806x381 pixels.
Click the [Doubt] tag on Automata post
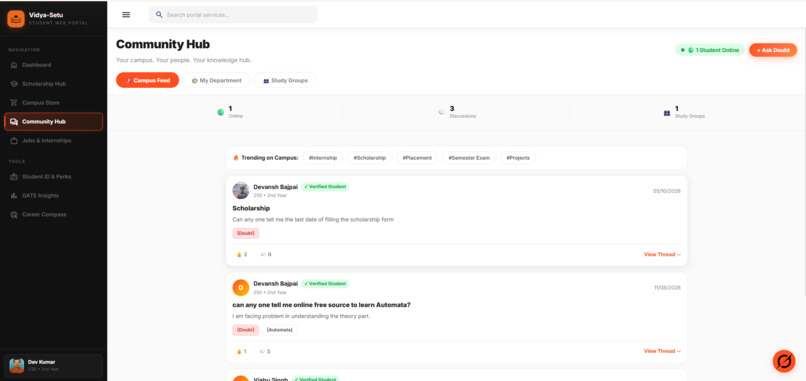point(246,330)
